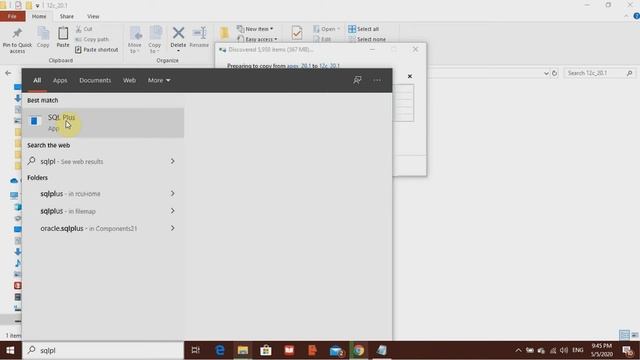
Task: Open File Explorer from the taskbar
Action: 243,350
